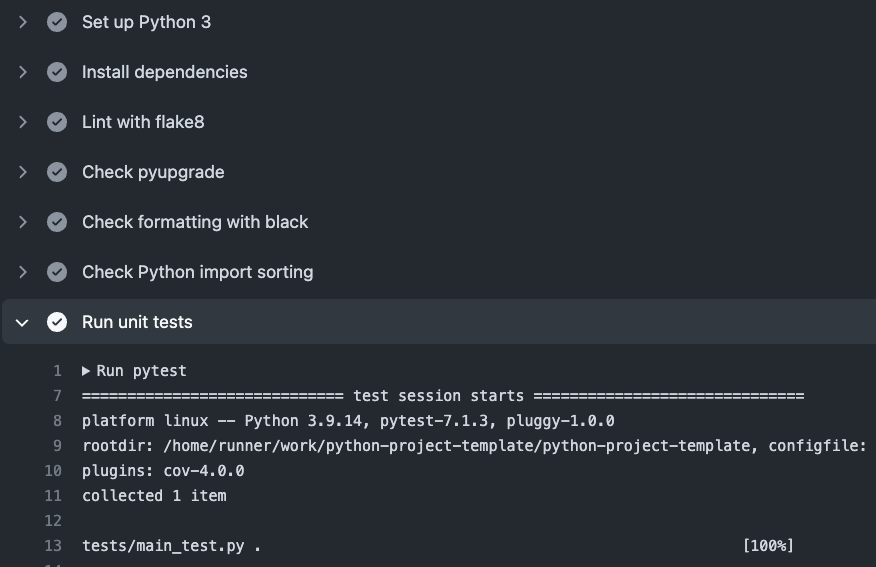Expand the Check Python import sorting chevron
The image size is (876, 567).
coord(23,272)
